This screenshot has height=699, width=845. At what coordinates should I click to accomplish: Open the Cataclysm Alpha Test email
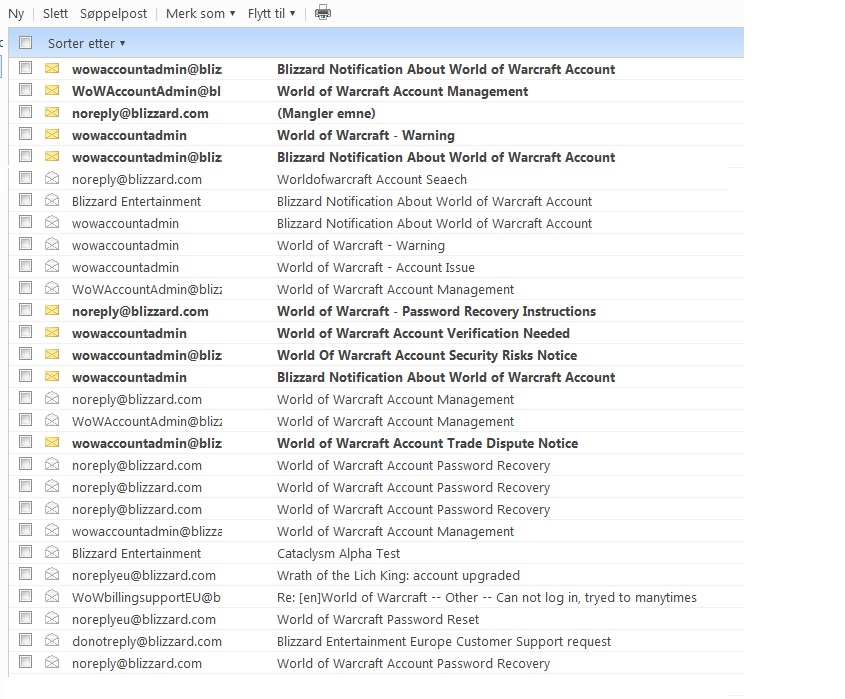[x=338, y=553]
